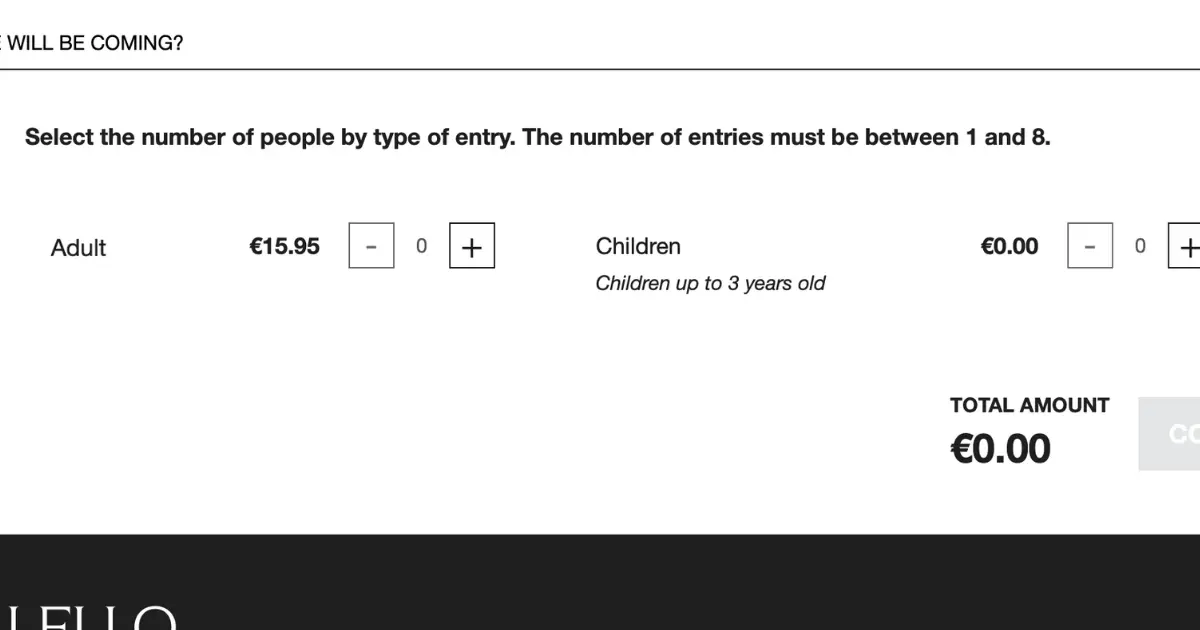
Task: Click the black footer band
Action: (600, 582)
